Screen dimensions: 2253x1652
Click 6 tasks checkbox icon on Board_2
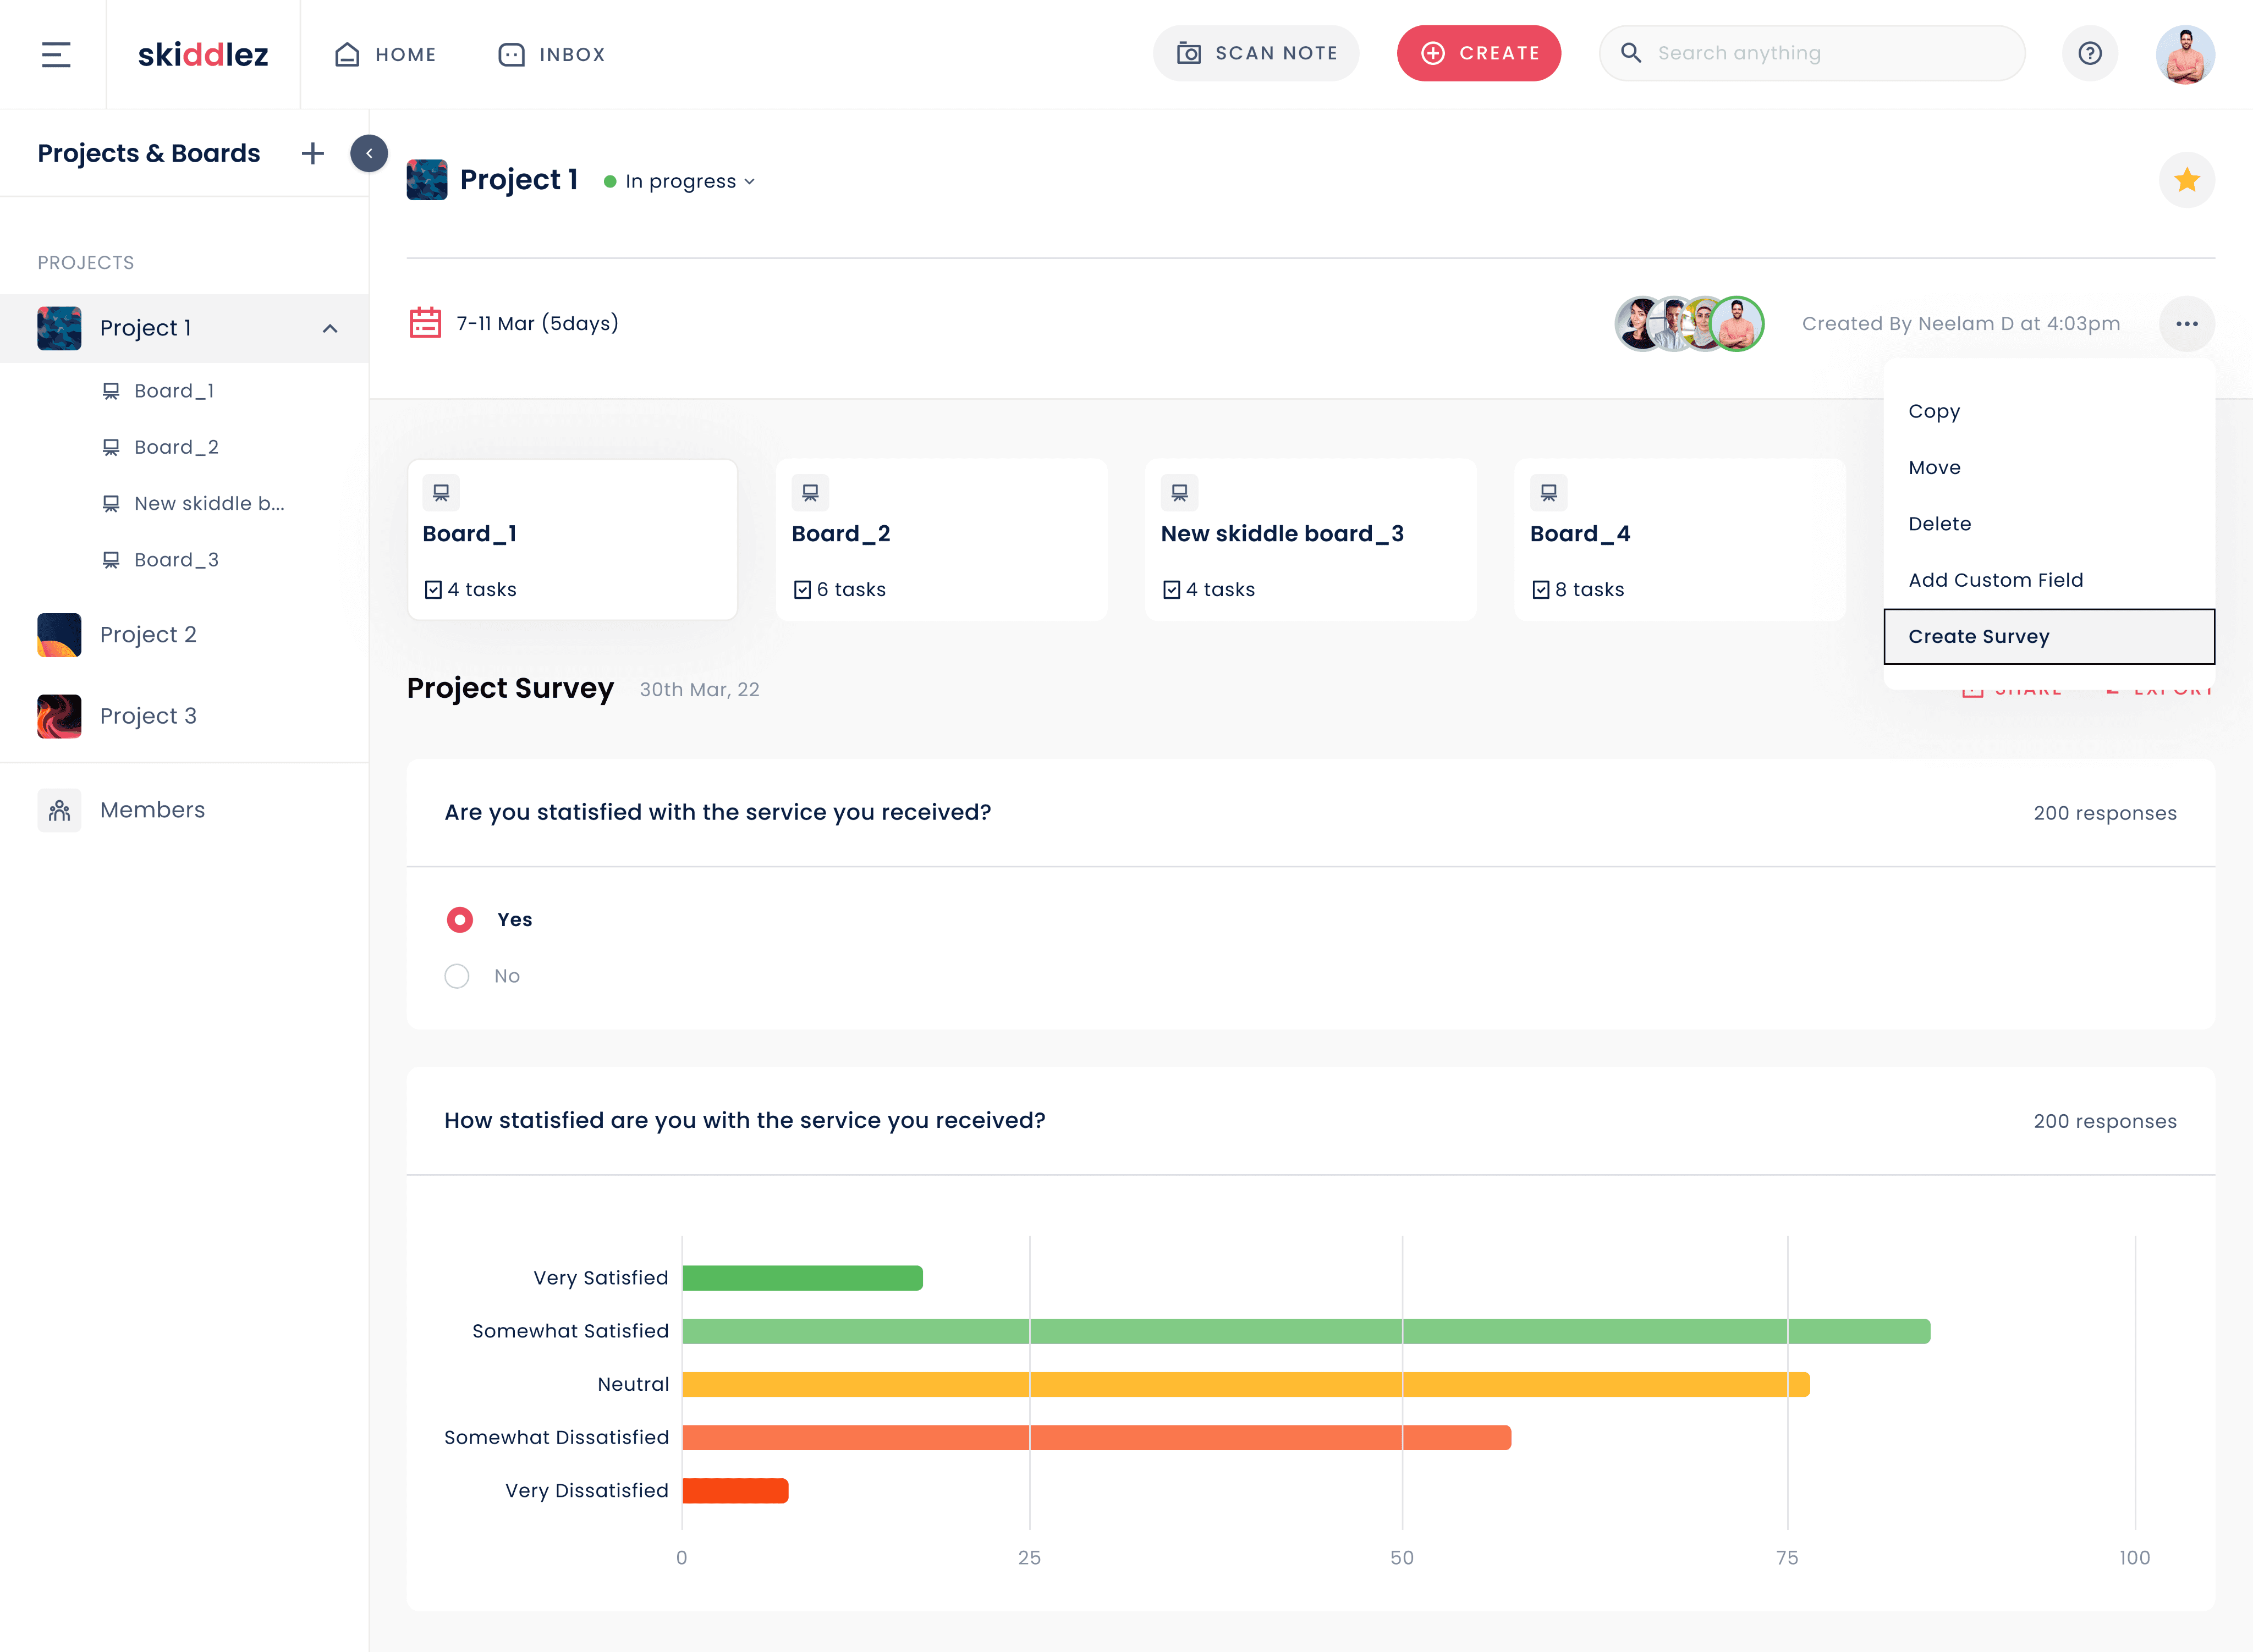coord(802,590)
